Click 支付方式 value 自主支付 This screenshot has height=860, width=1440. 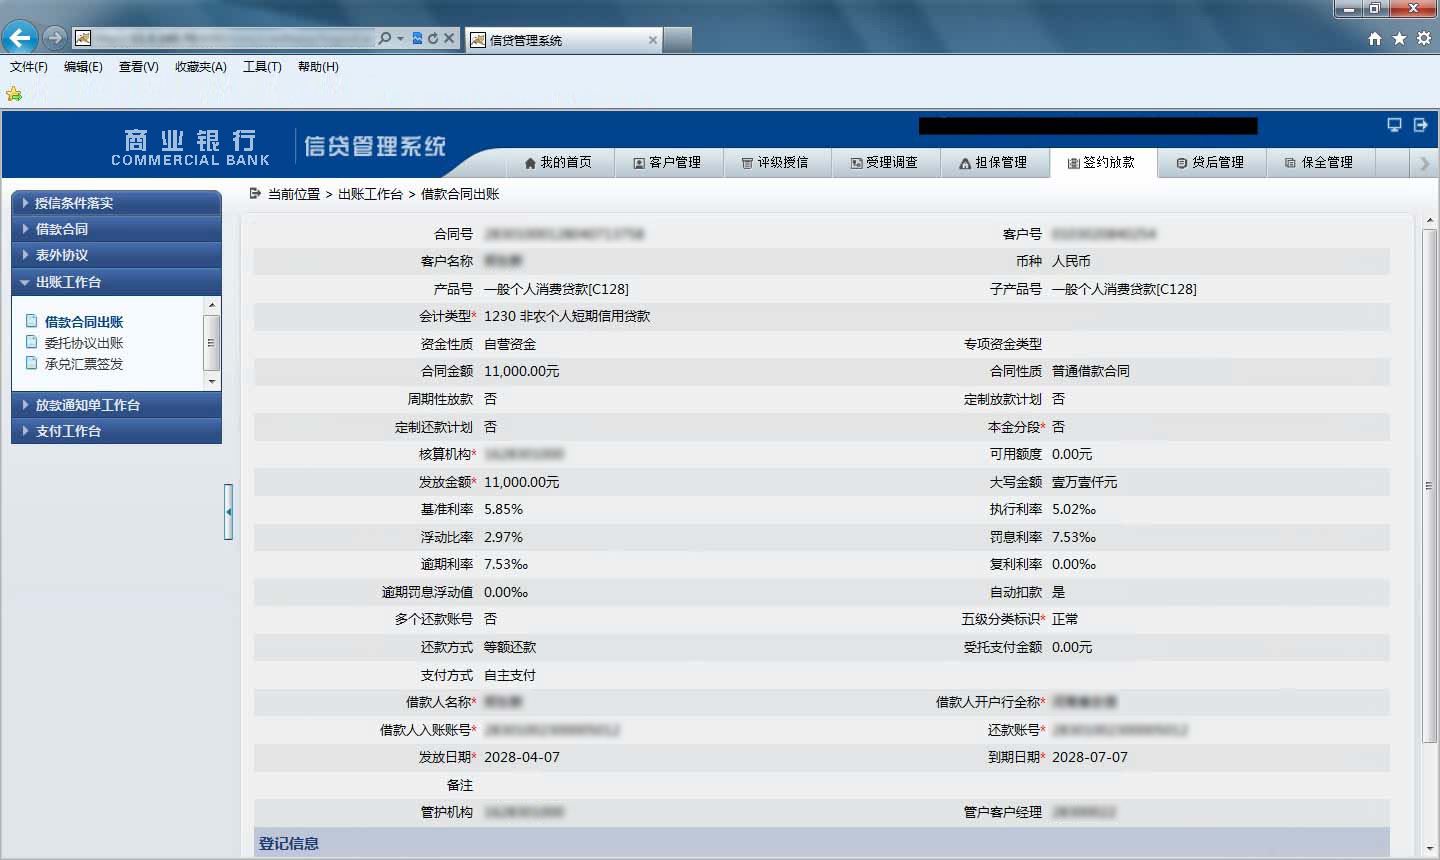[510, 675]
